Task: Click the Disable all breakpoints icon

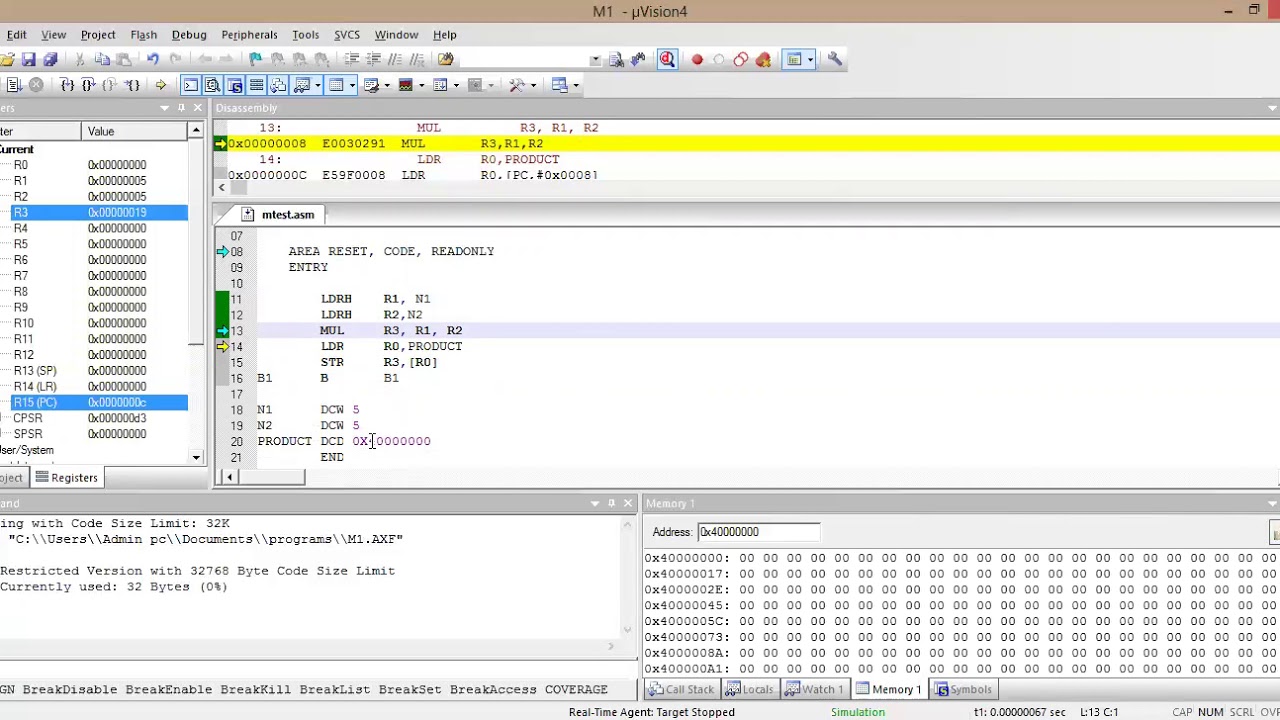Action: click(741, 60)
